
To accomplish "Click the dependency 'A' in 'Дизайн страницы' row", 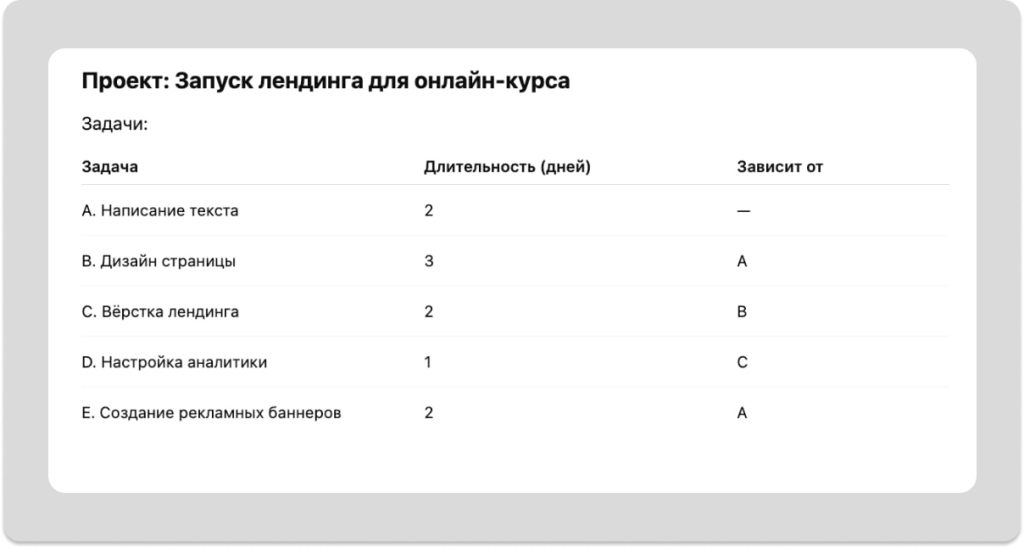I will tap(742, 261).
